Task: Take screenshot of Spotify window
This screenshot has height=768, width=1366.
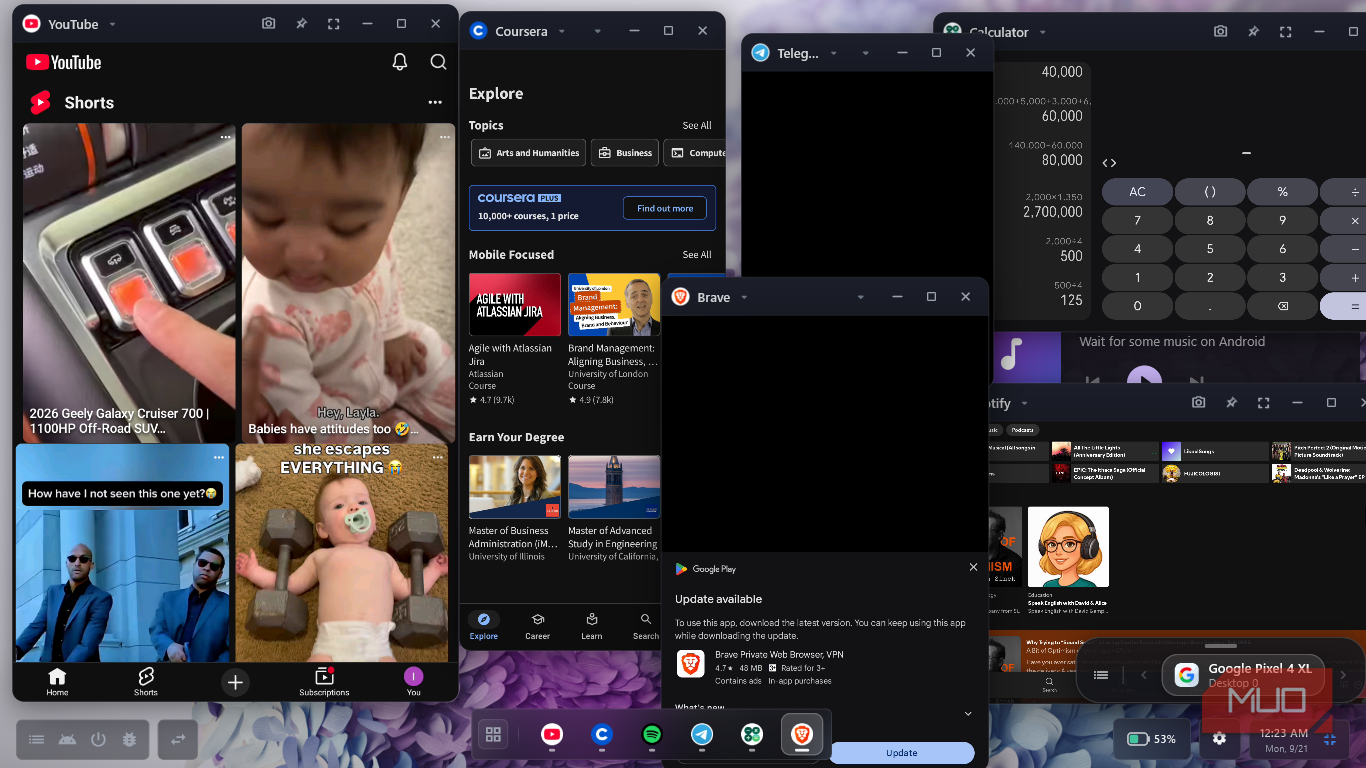Action: coord(1198,403)
